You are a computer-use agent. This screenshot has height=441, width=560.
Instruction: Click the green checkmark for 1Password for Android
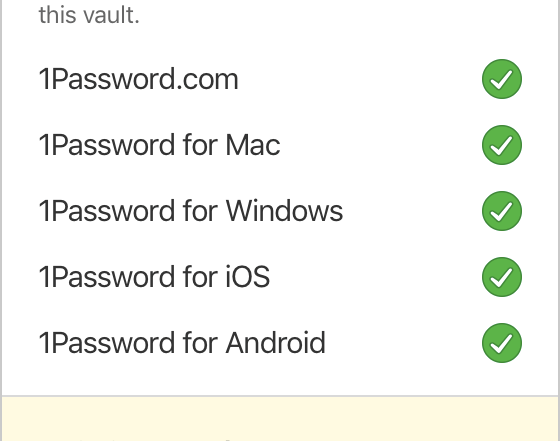point(502,343)
